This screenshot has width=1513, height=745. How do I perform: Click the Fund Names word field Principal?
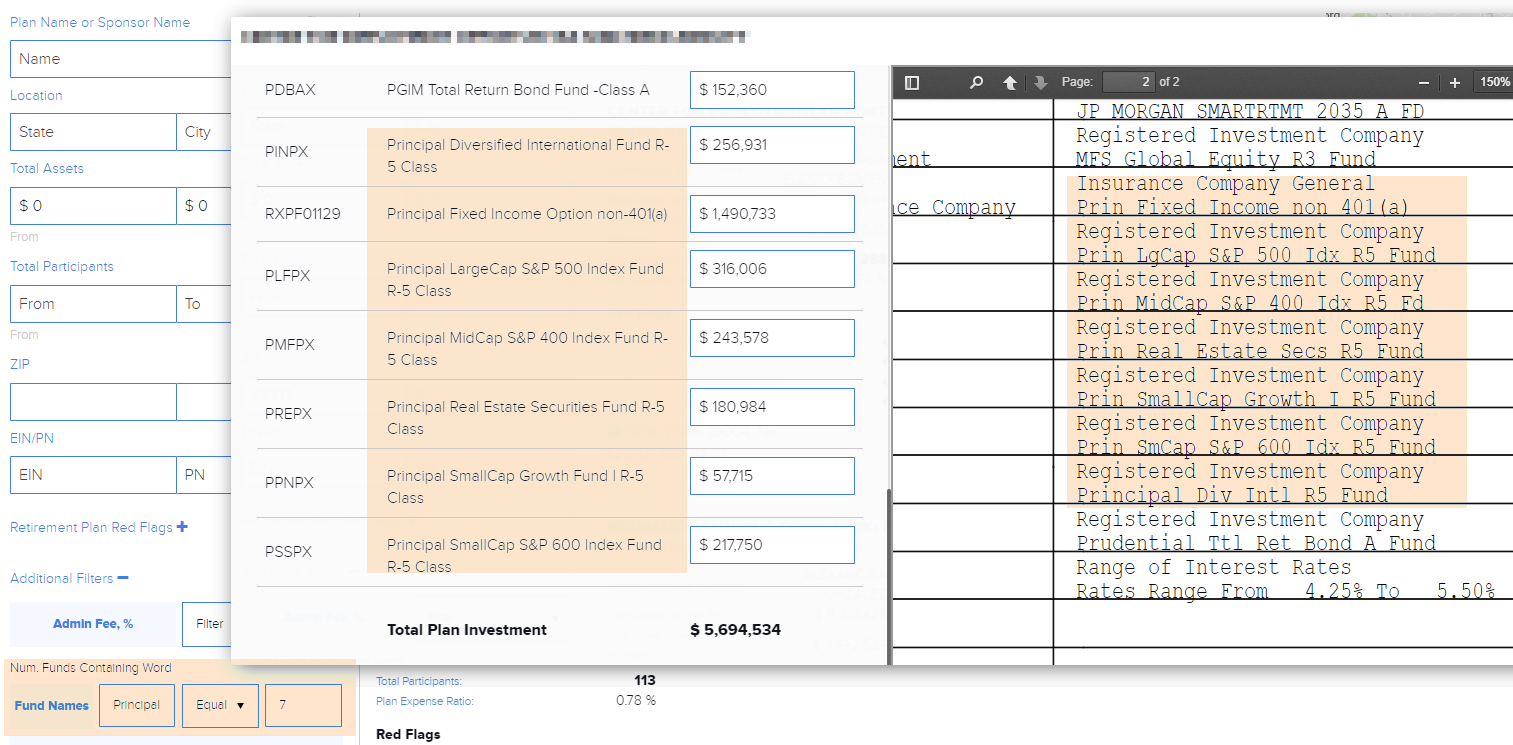point(137,705)
